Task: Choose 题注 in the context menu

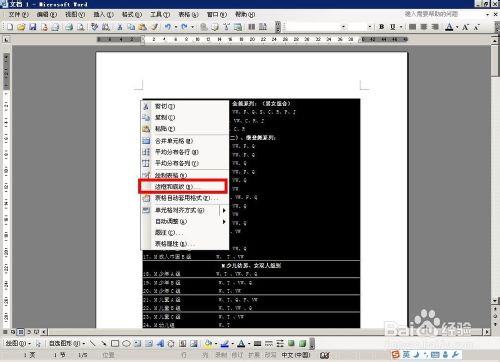Action: pyautogui.click(x=185, y=233)
